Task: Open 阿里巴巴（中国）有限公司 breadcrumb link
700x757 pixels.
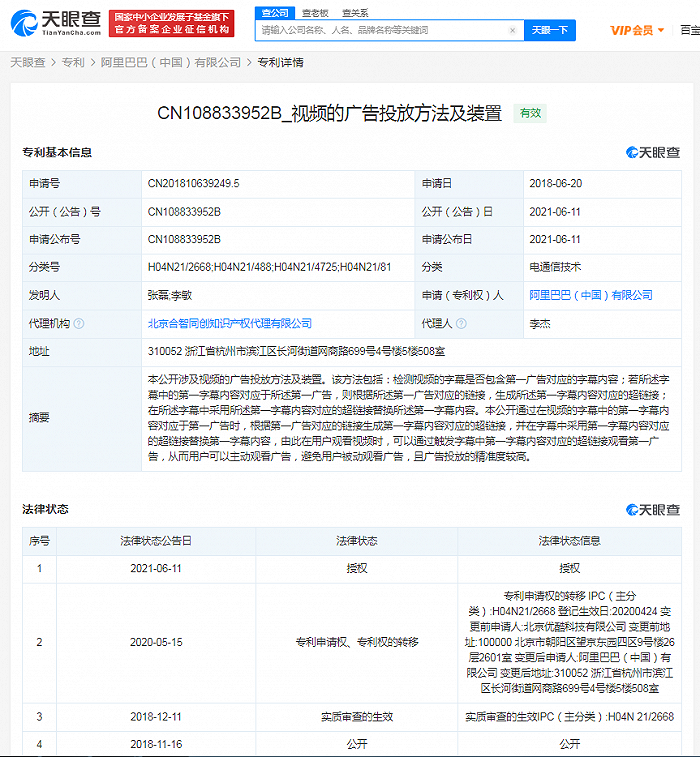Action: click(x=171, y=63)
